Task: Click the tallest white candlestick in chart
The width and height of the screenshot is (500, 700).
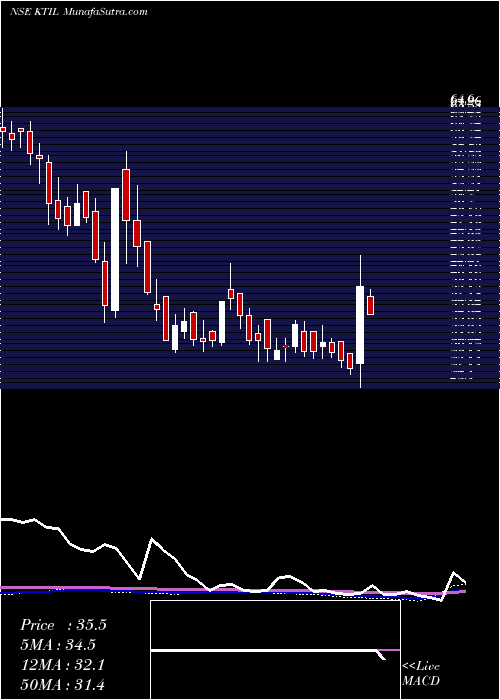Action: pyautogui.click(x=115, y=249)
